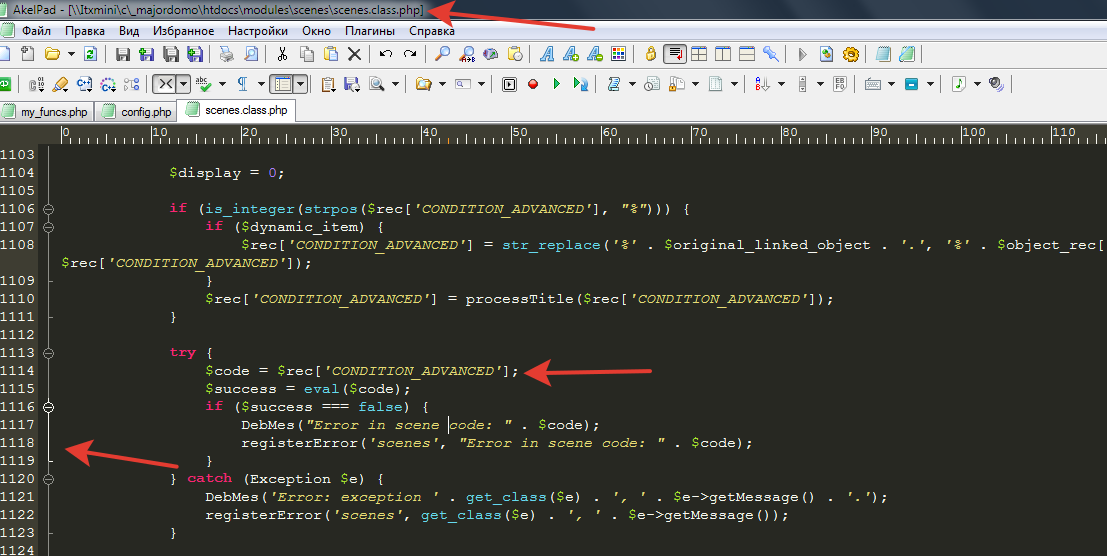Click the Font letter A icon
Image resolution: width=1107 pixels, height=556 pixels.
click(546, 54)
